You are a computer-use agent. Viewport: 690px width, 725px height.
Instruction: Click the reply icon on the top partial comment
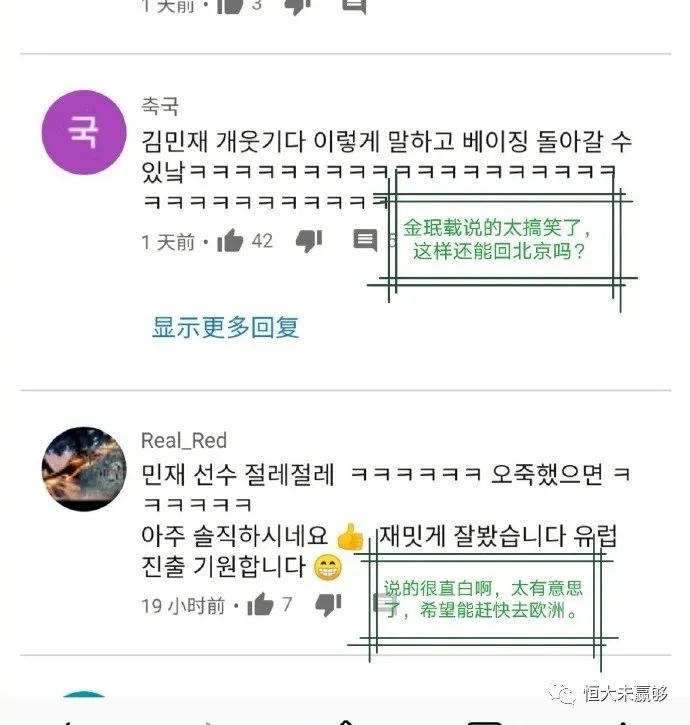[x=354, y=6]
